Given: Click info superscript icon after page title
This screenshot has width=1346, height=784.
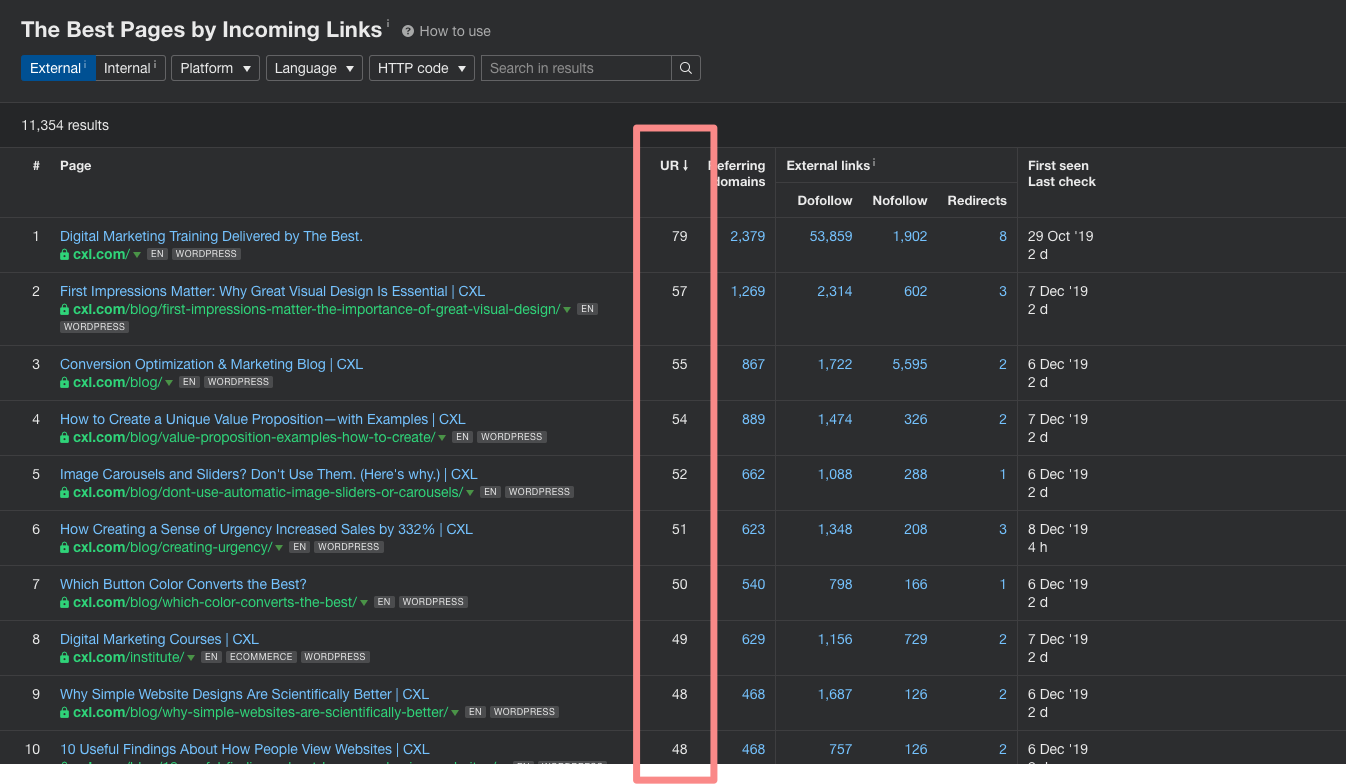Looking at the screenshot, I should click(388, 23).
